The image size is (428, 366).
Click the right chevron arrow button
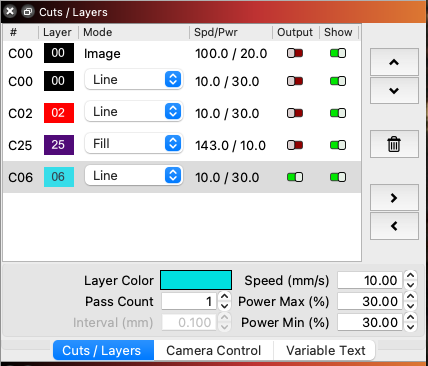pyautogui.click(x=394, y=198)
